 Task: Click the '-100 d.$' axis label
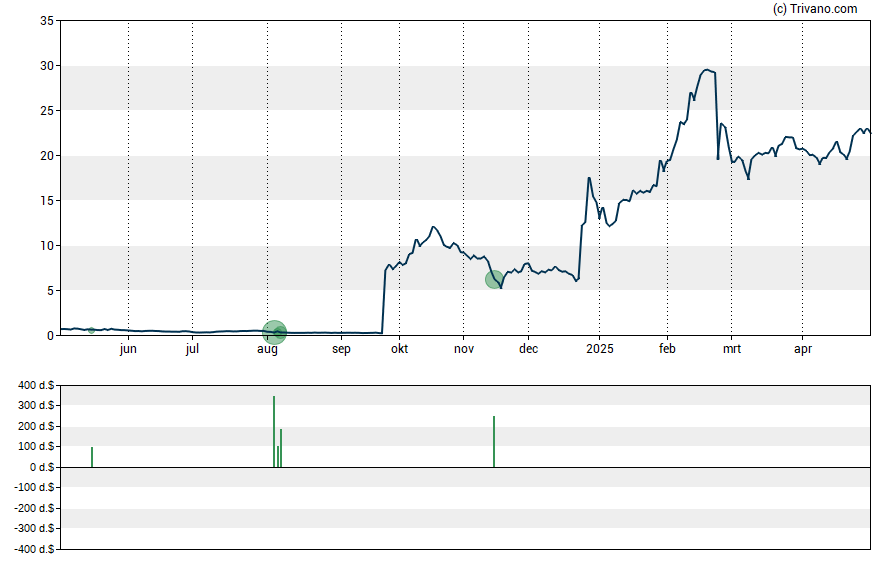pyautogui.click(x=35, y=487)
